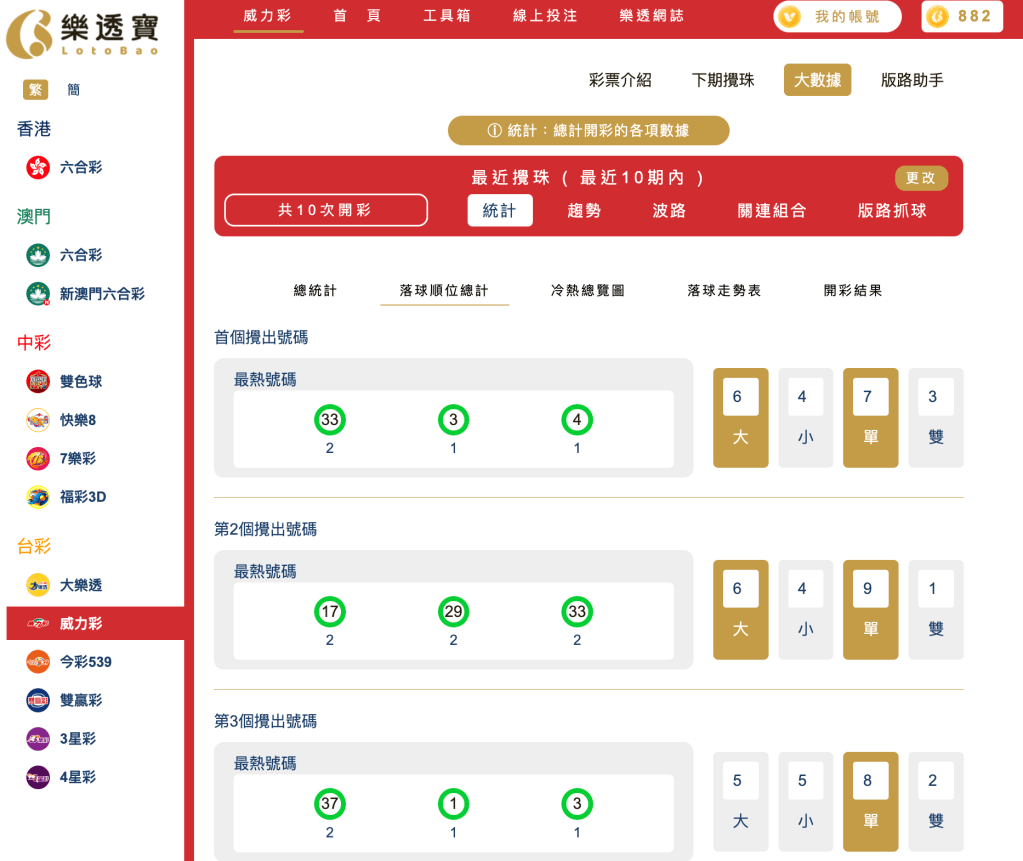Open the Macau 六合彩 lottery

[37, 256]
